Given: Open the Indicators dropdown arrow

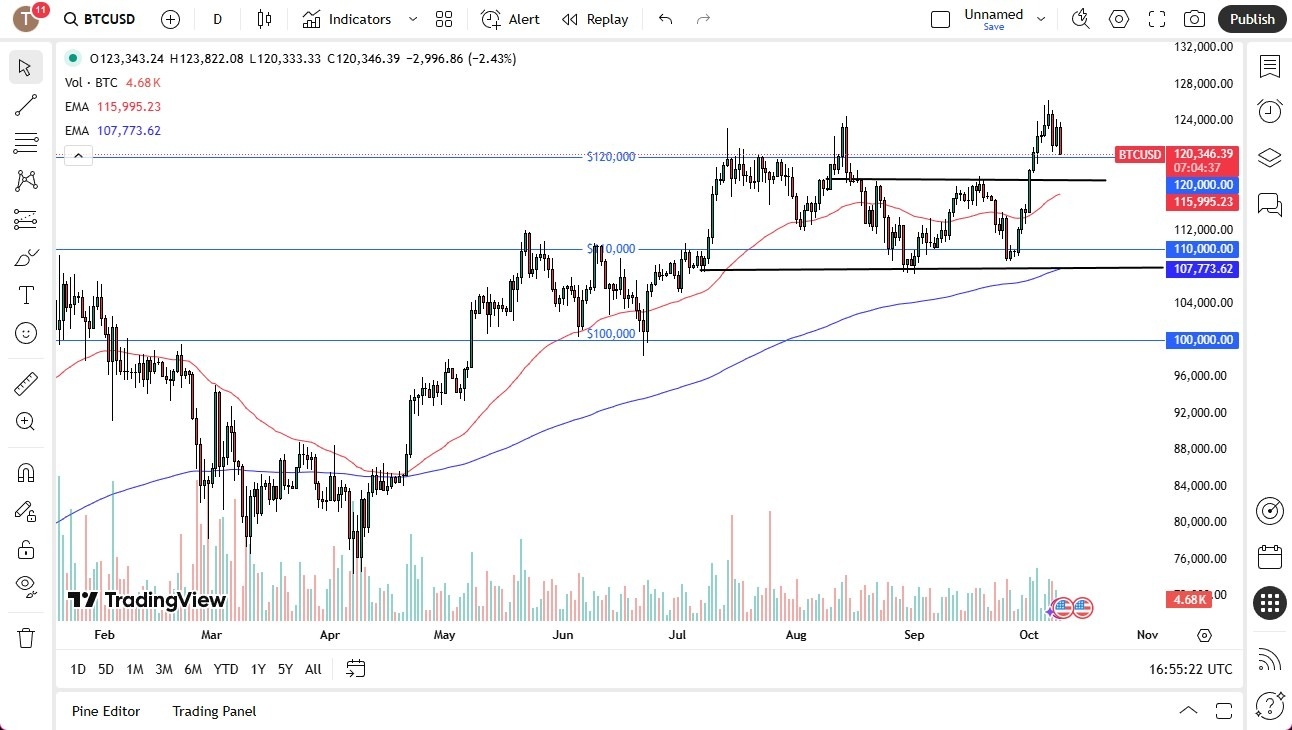Looking at the screenshot, I should click(411, 19).
